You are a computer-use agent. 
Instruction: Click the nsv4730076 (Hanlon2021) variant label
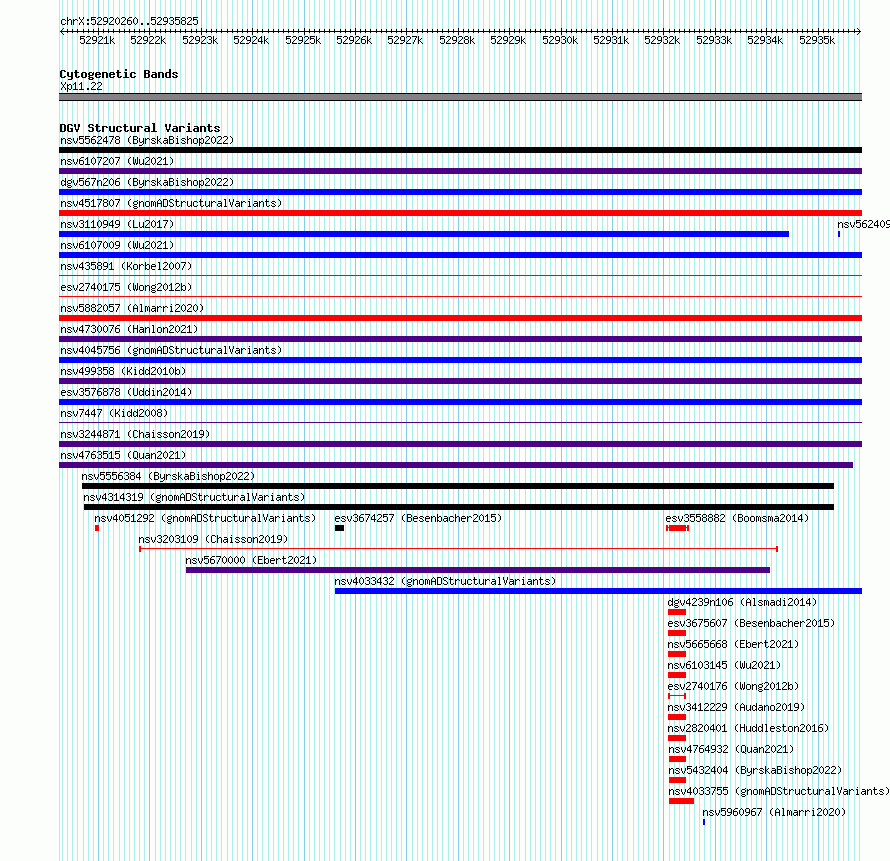[129, 329]
